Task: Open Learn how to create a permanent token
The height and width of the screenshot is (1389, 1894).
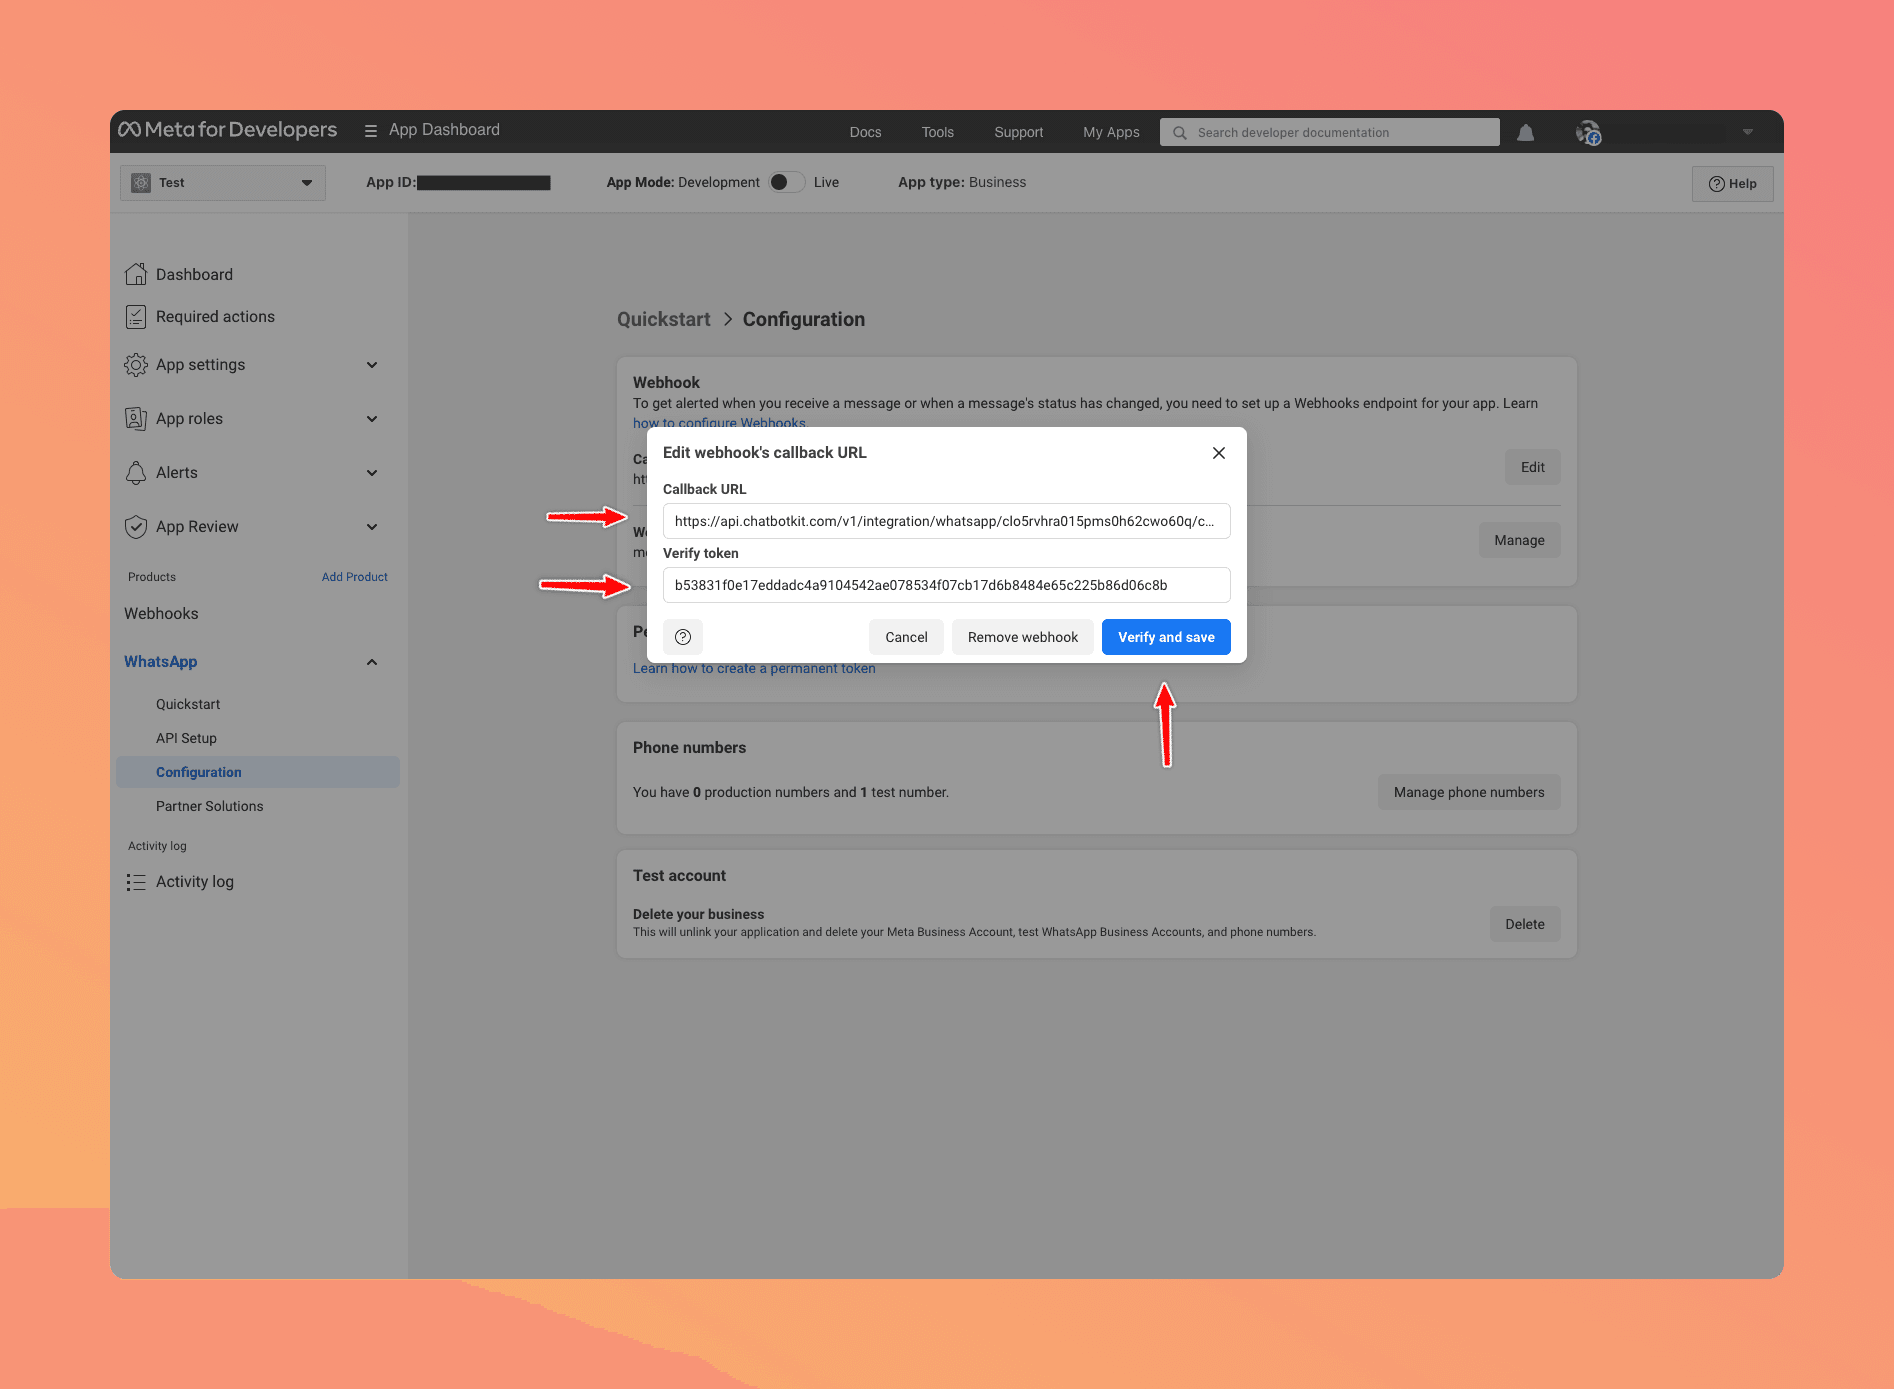Action: pos(754,669)
